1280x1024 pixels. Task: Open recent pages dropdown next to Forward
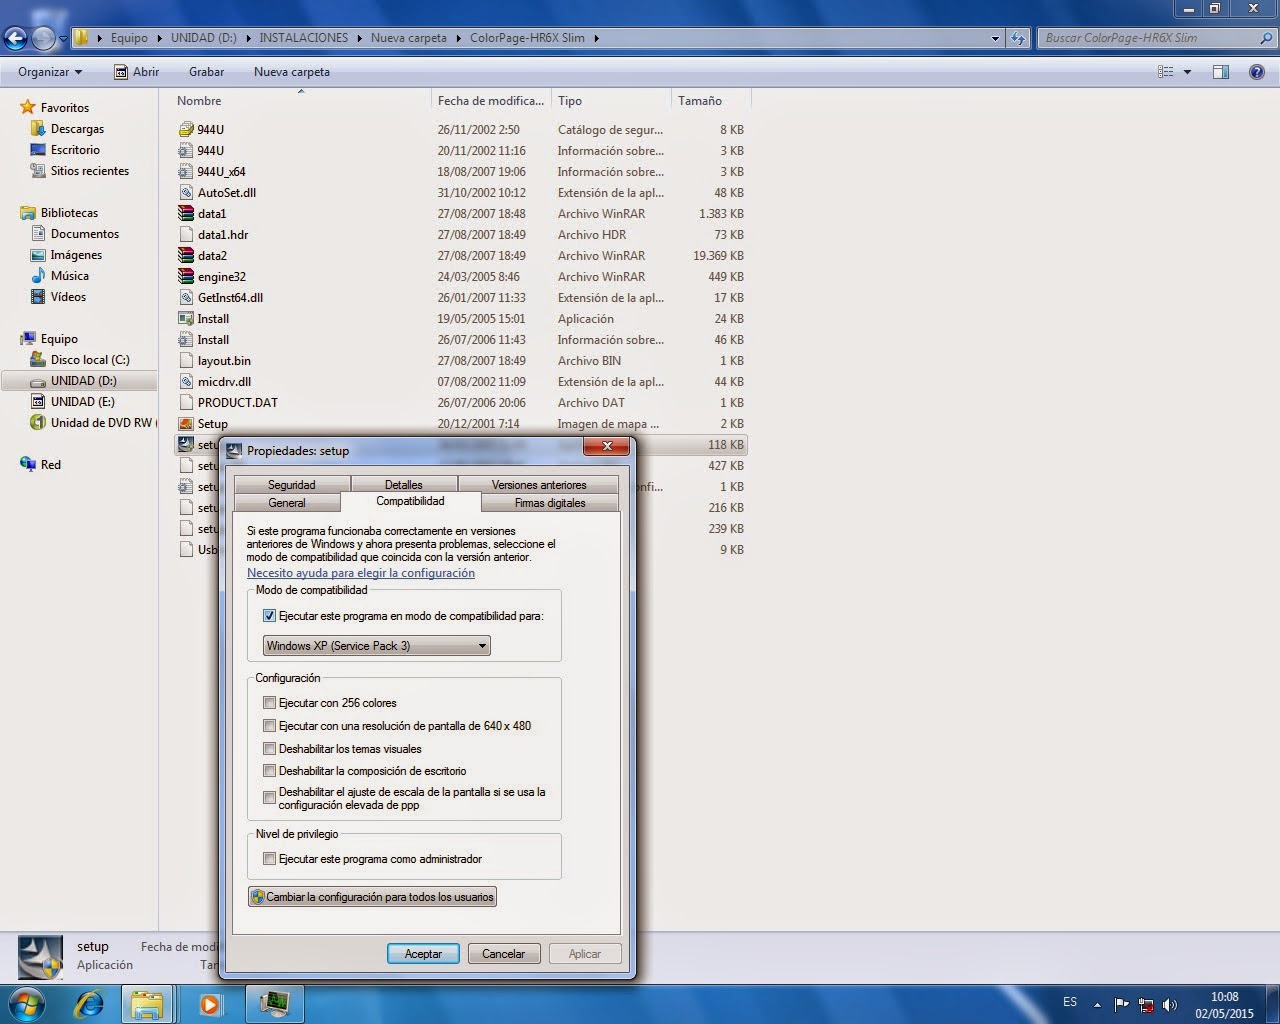[63, 38]
